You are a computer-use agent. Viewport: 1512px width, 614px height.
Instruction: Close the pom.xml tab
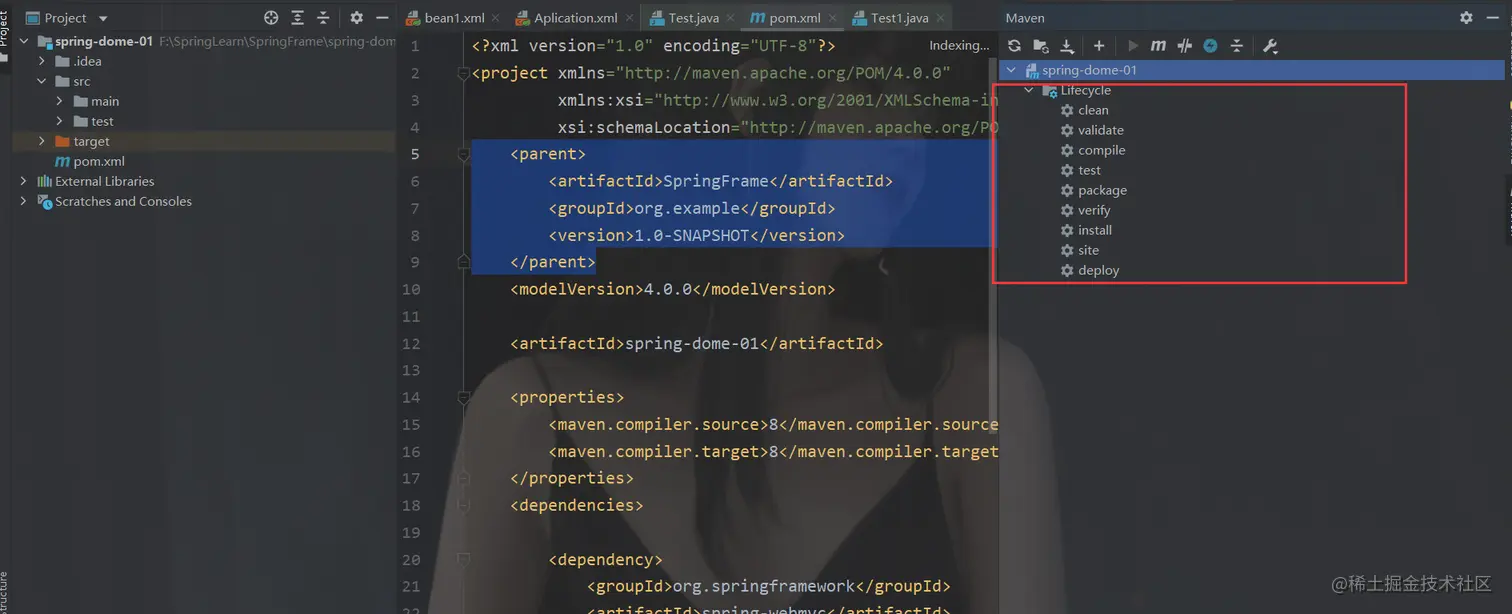click(x=833, y=18)
